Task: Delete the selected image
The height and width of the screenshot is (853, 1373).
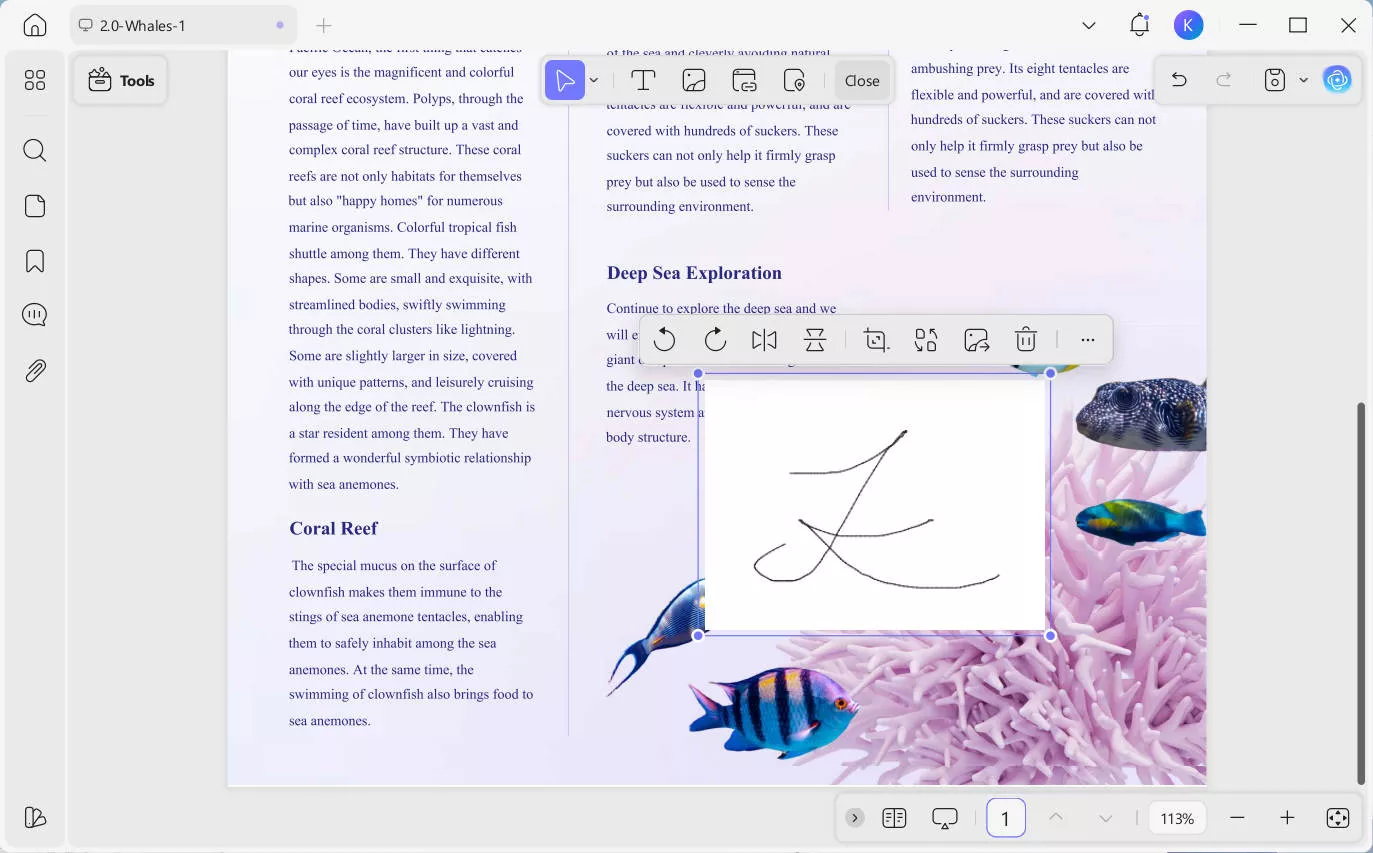Action: click(1025, 340)
